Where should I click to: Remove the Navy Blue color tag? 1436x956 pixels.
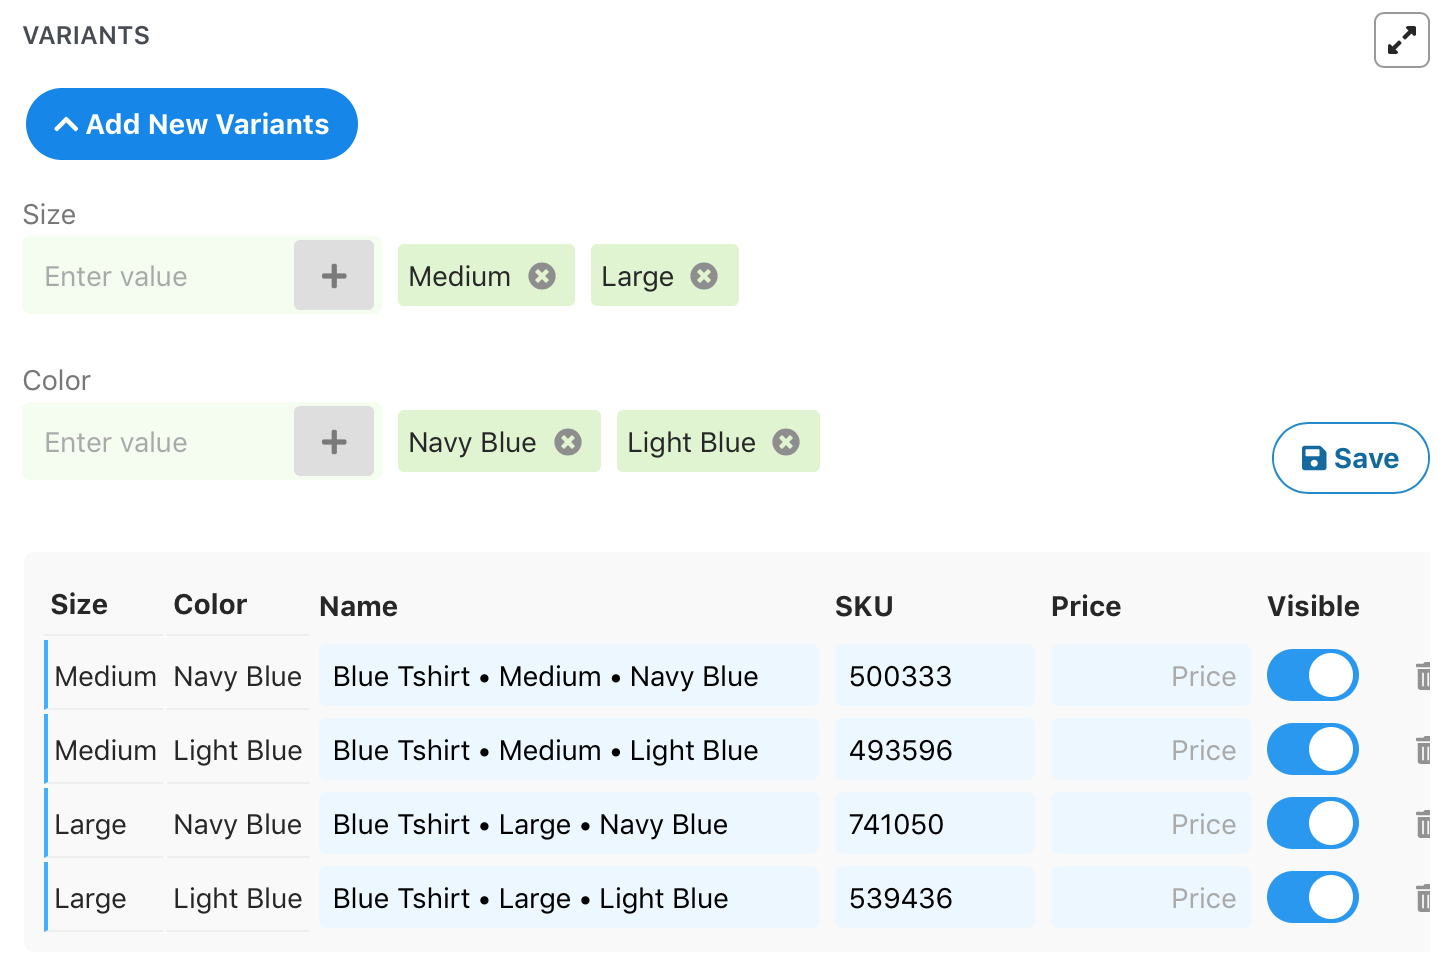pos(568,442)
